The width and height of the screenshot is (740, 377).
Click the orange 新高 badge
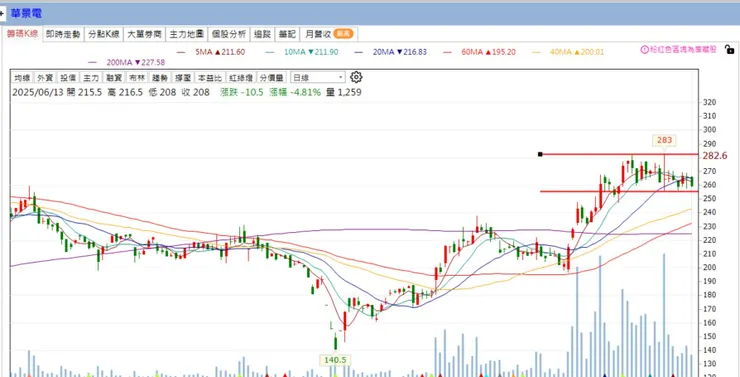(x=343, y=34)
